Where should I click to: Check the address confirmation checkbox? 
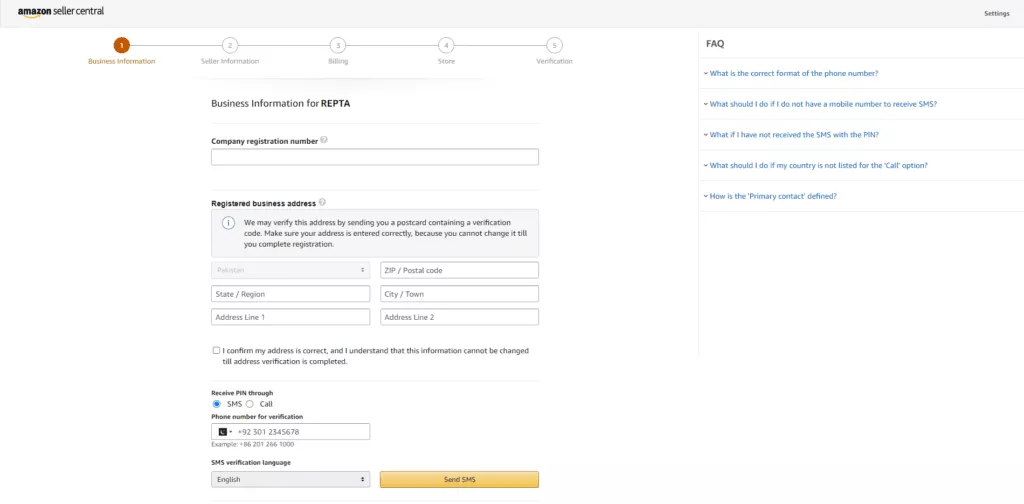pos(216,351)
